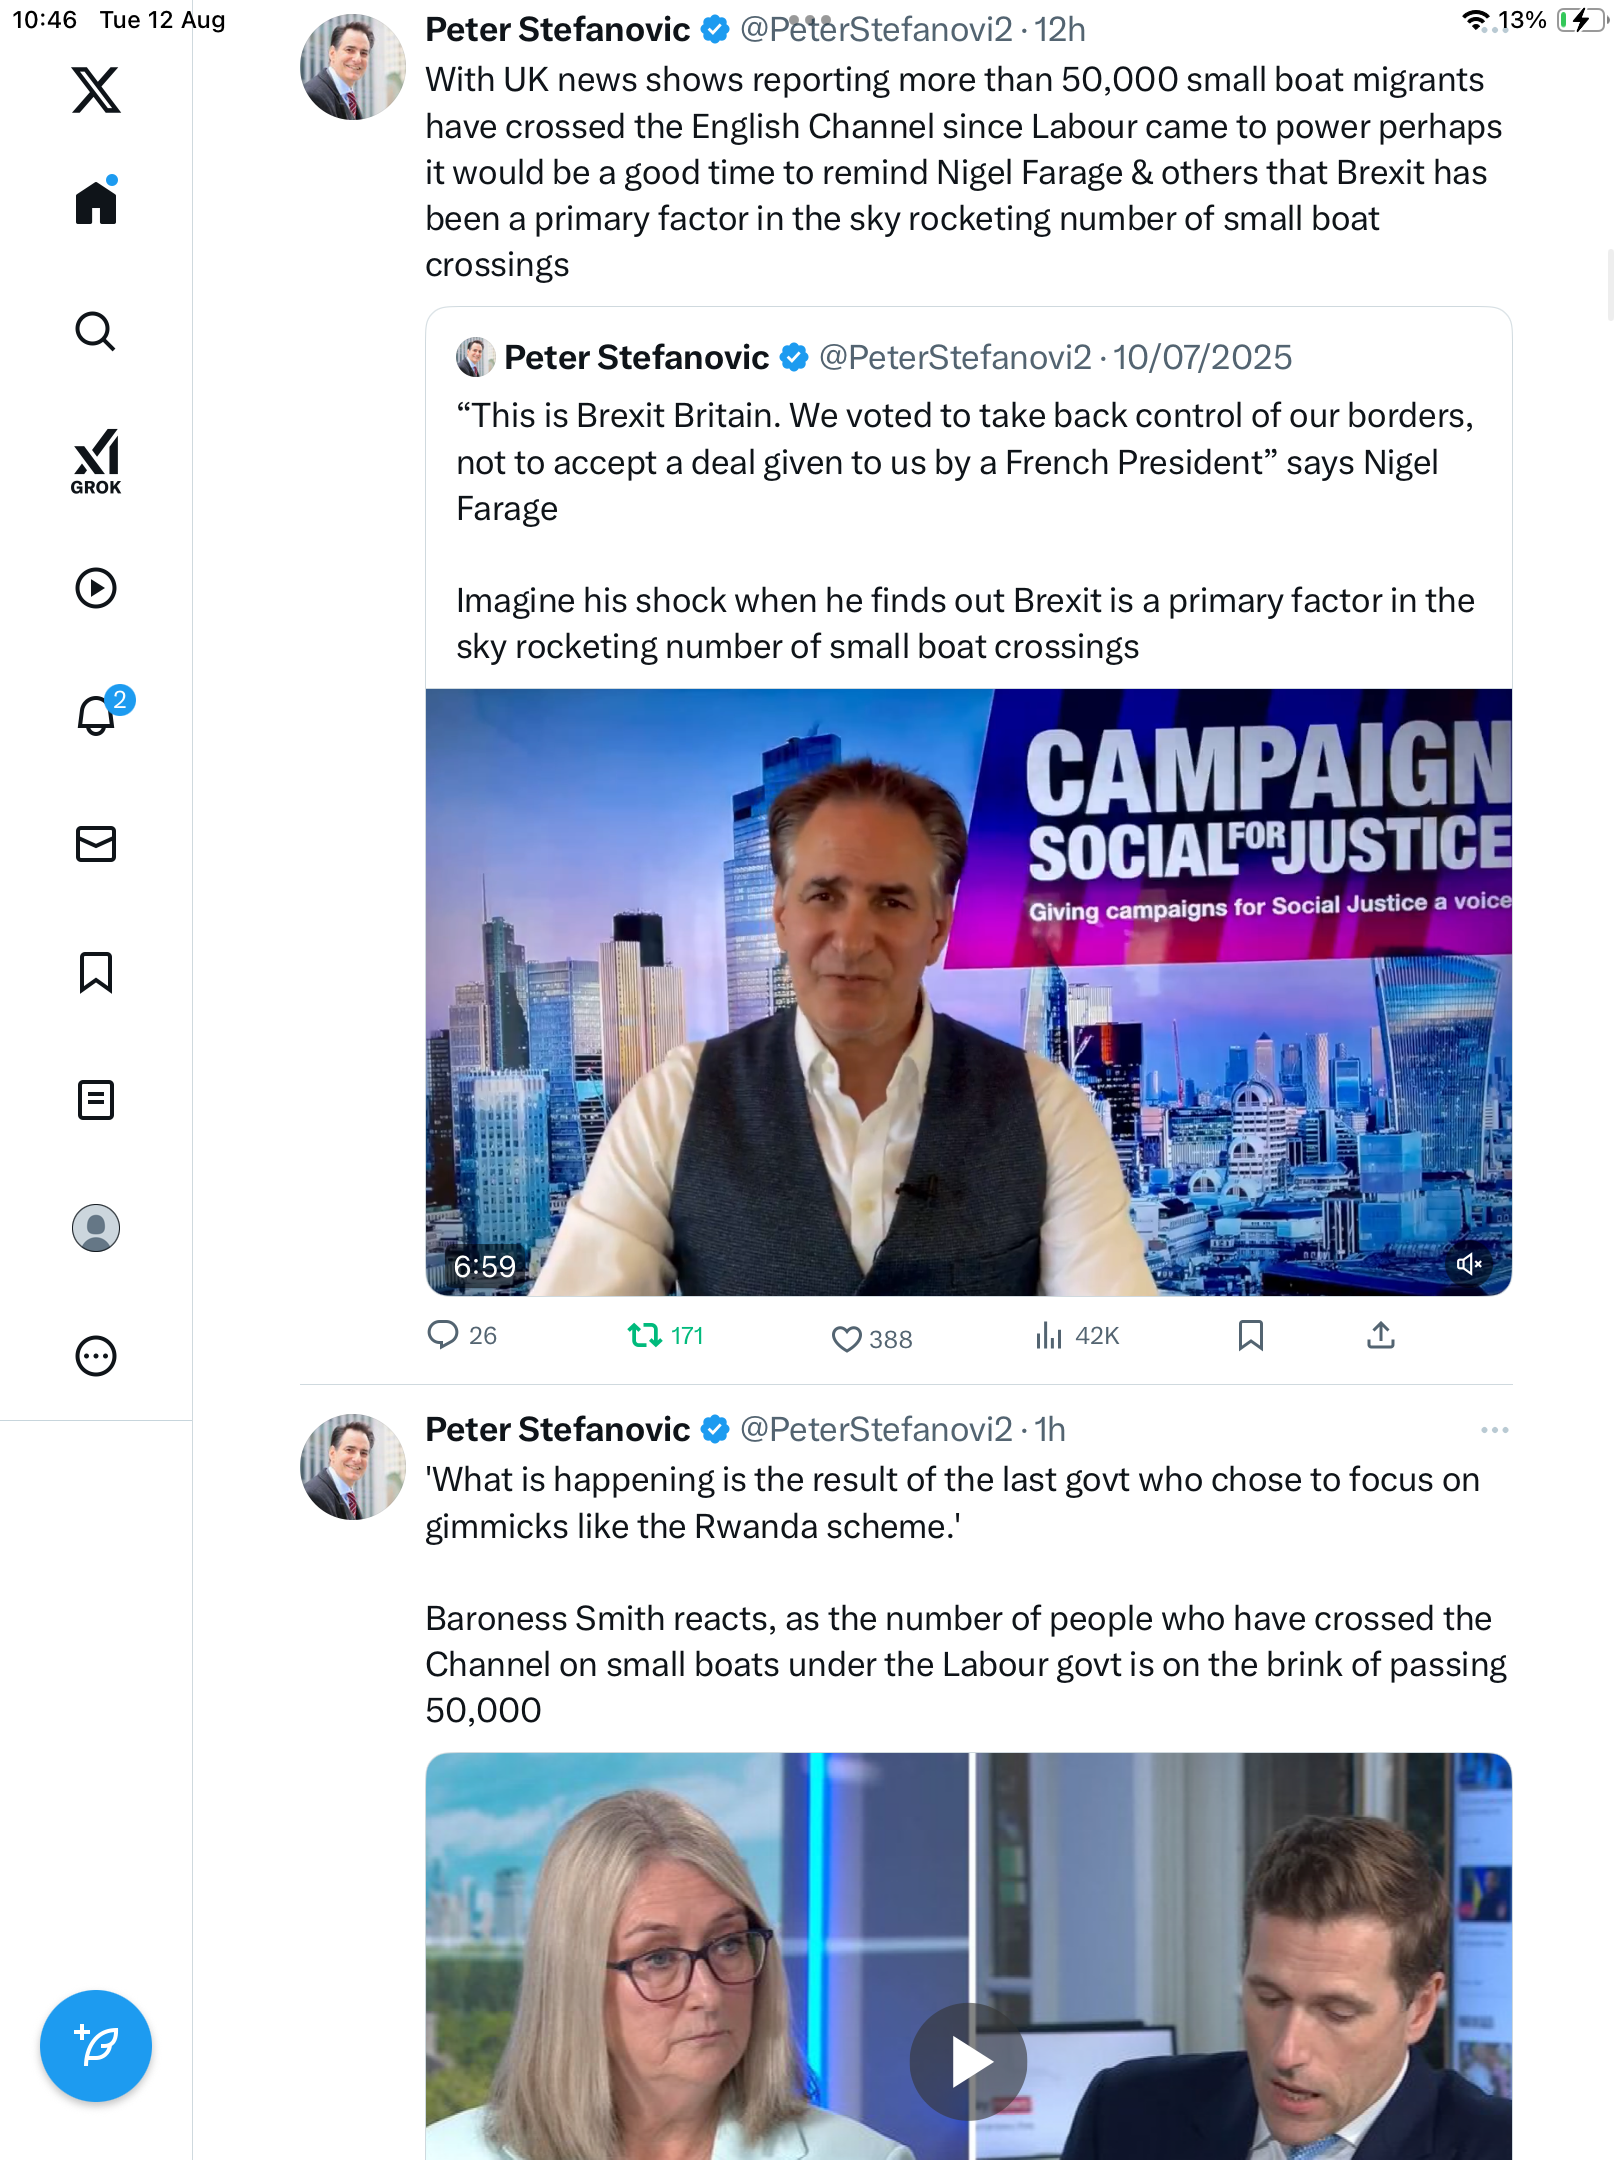Play the Baroness Smith video
The image size is (1620, 2160).
coord(968,2062)
